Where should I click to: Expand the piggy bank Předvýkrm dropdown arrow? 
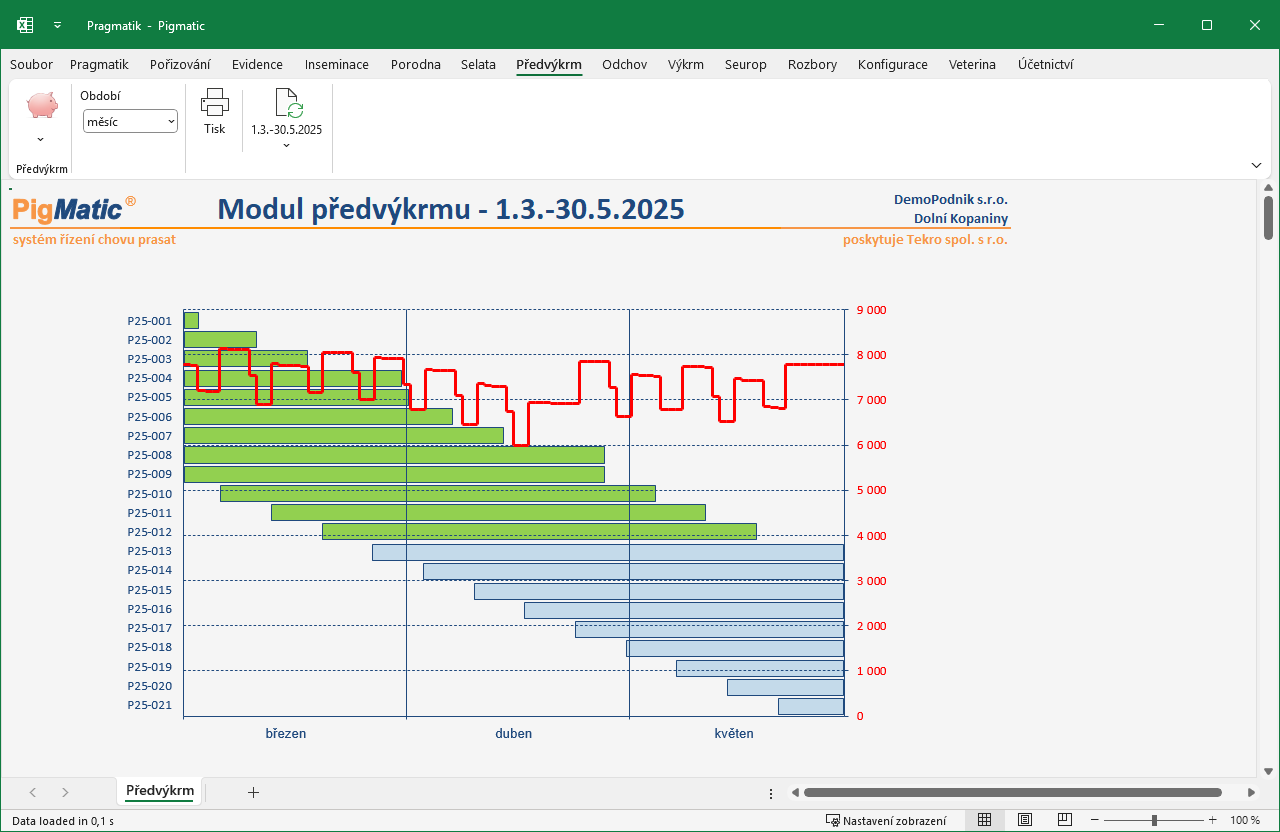(x=41, y=140)
